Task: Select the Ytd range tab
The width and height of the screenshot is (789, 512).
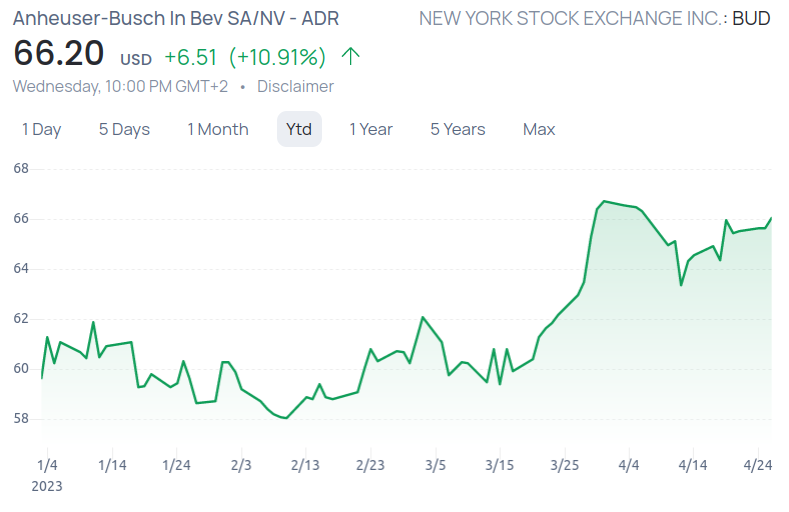Action: click(x=299, y=129)
